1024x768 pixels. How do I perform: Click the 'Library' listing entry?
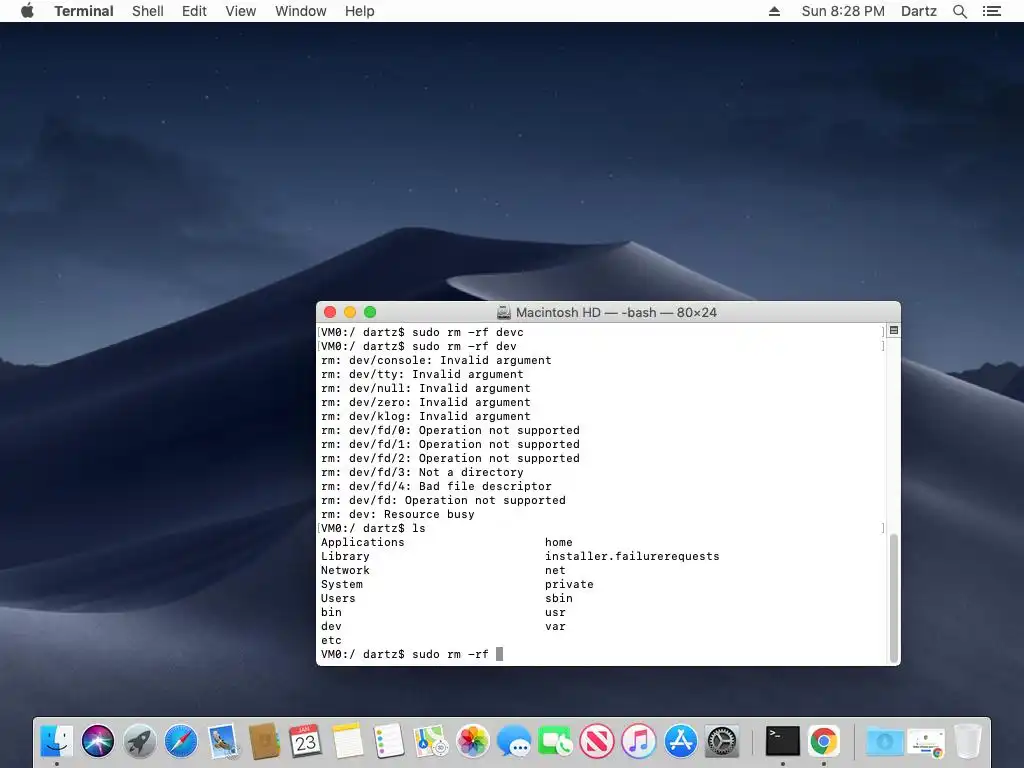pyautogui.click(x=345, y=556)
